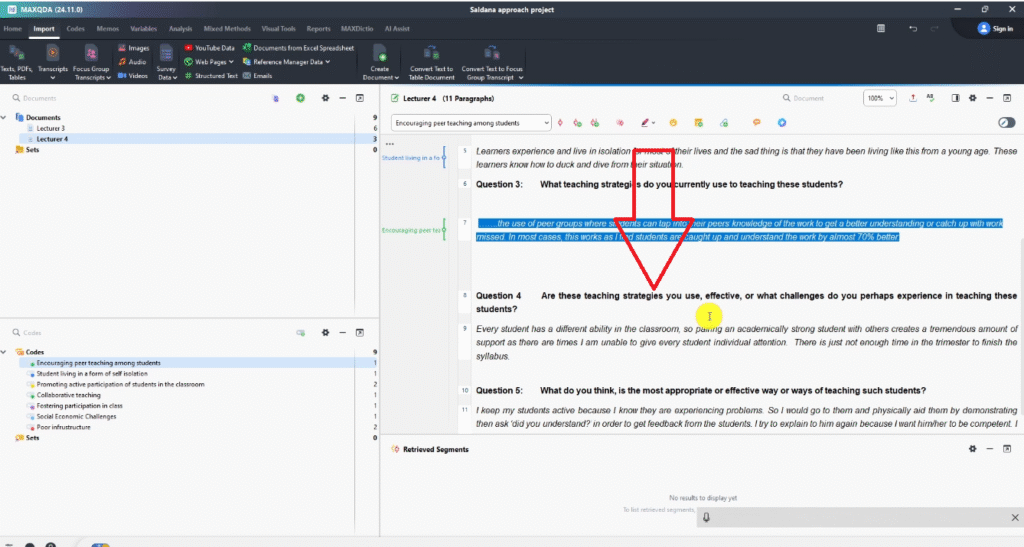Open the Analysis ribbon tab

pos(180,29)
